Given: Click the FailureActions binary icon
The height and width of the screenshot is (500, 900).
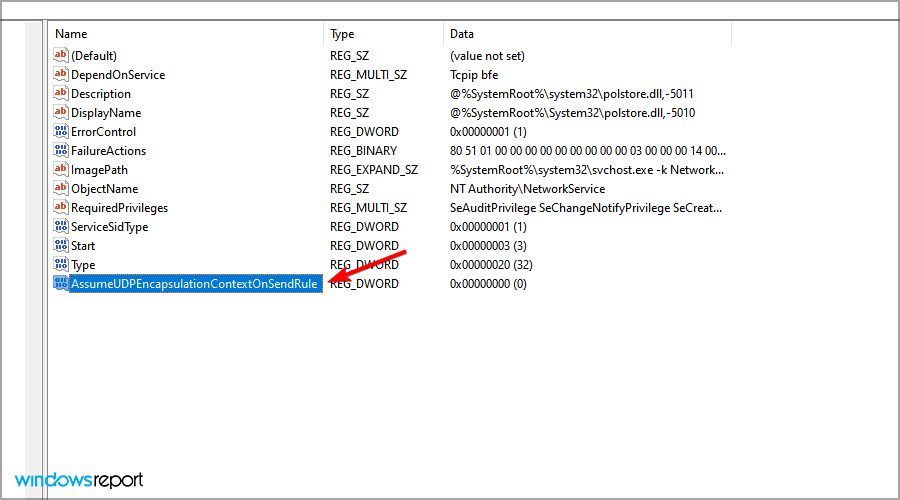Looking at the screenshot, I should click(60, 150).
